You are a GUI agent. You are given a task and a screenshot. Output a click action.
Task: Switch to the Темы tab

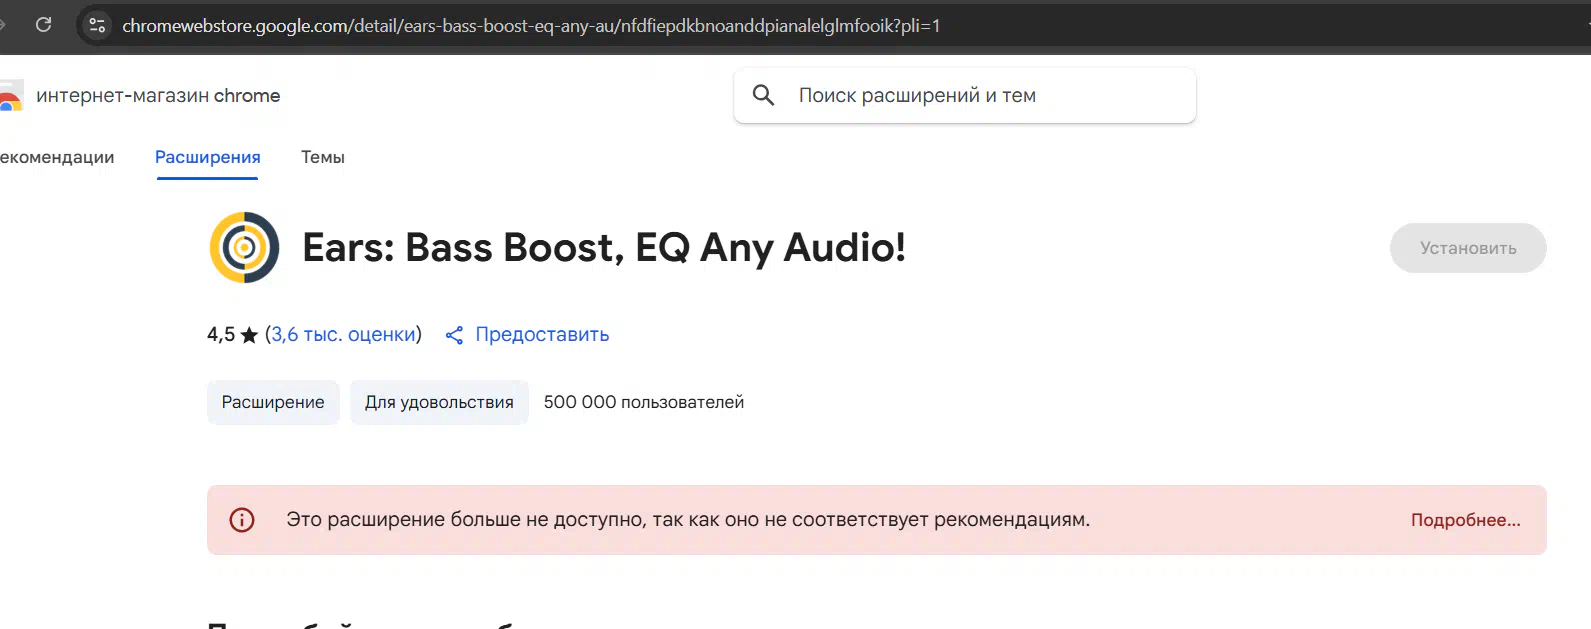tap(323, 157)
